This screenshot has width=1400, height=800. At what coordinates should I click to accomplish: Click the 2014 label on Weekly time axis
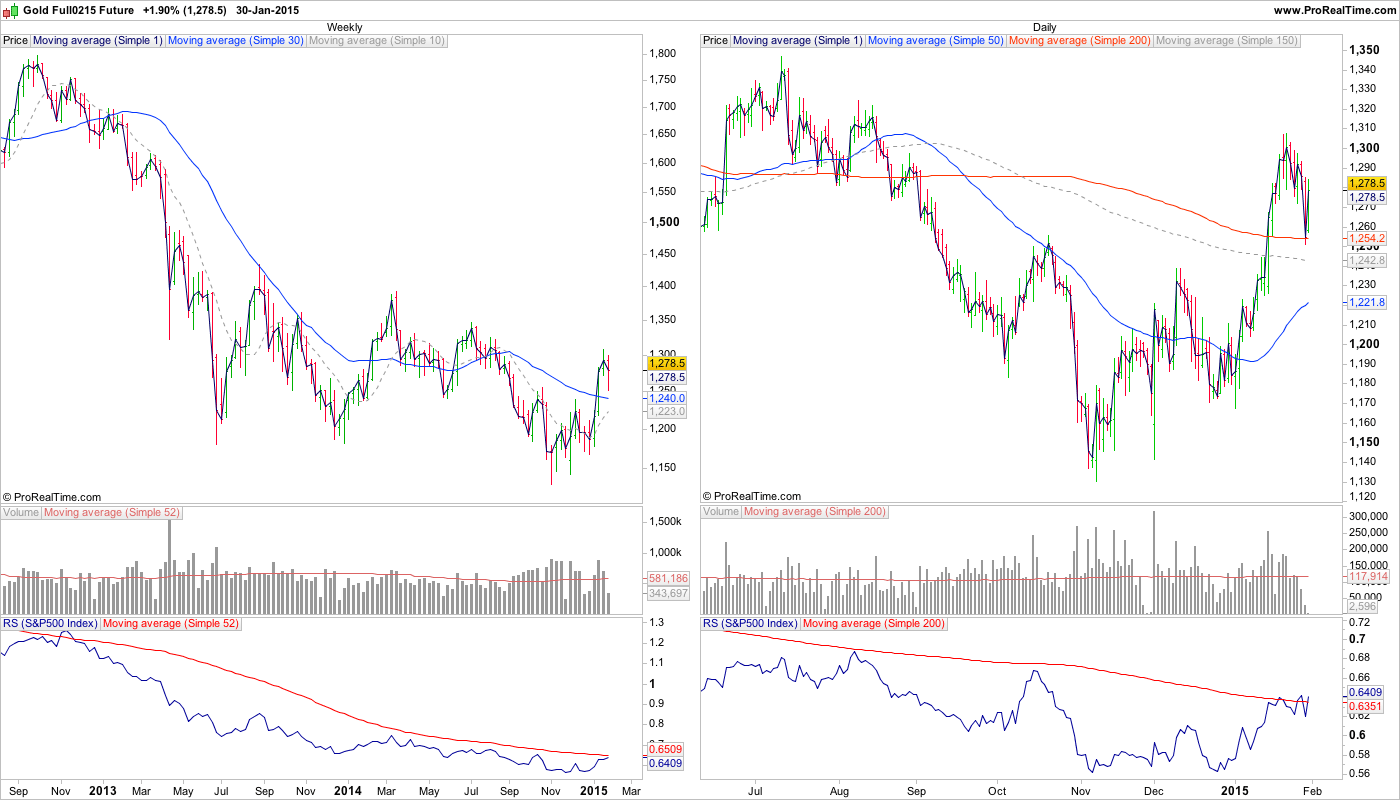coord(347,790)
